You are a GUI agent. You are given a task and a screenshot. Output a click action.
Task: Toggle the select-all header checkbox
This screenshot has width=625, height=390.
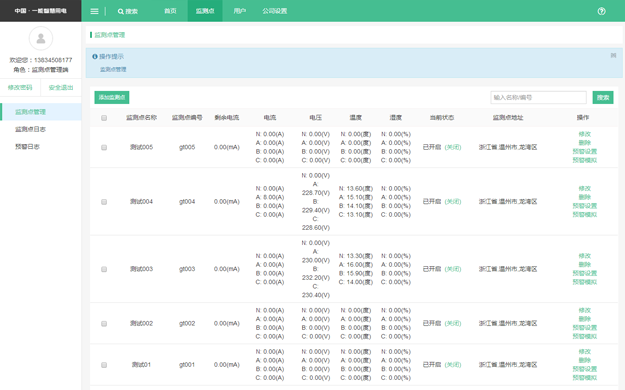click(x=104, y=118)
